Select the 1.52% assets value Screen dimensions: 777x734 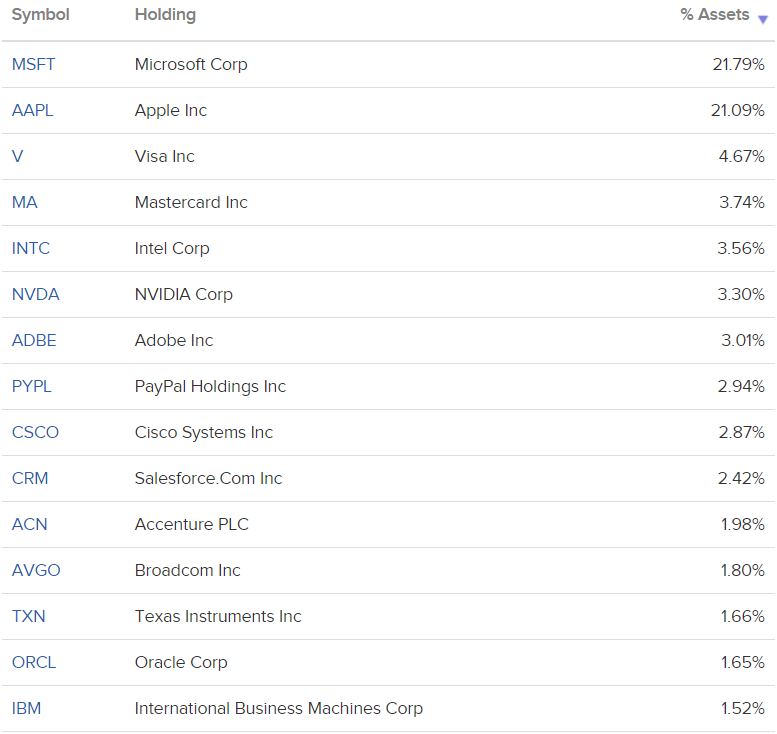[743, 709]
